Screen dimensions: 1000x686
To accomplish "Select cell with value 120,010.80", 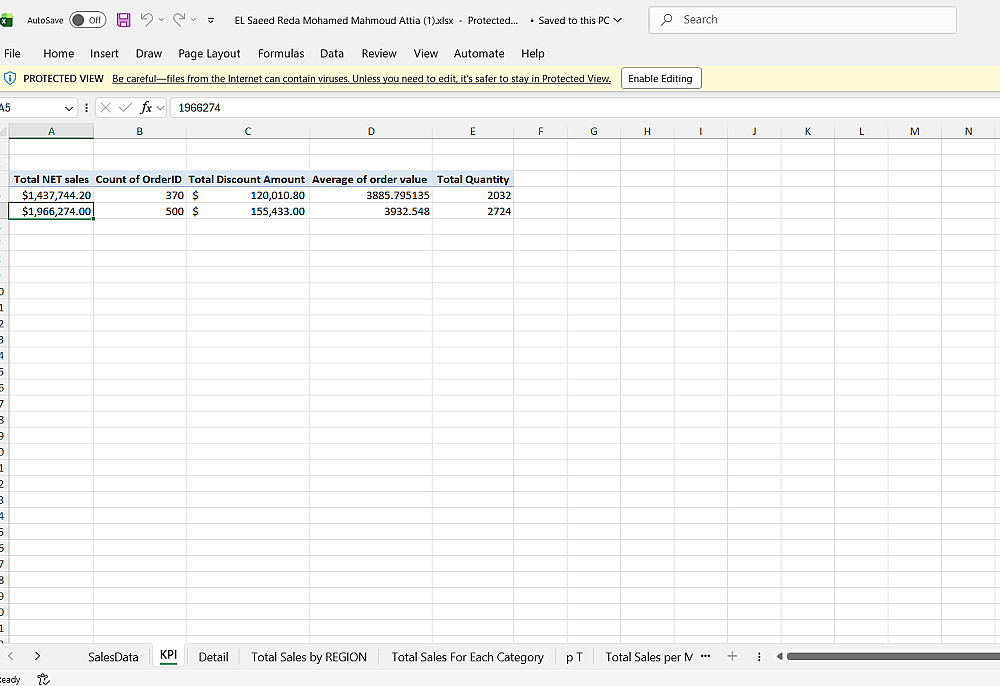I will tap(247, 195).
